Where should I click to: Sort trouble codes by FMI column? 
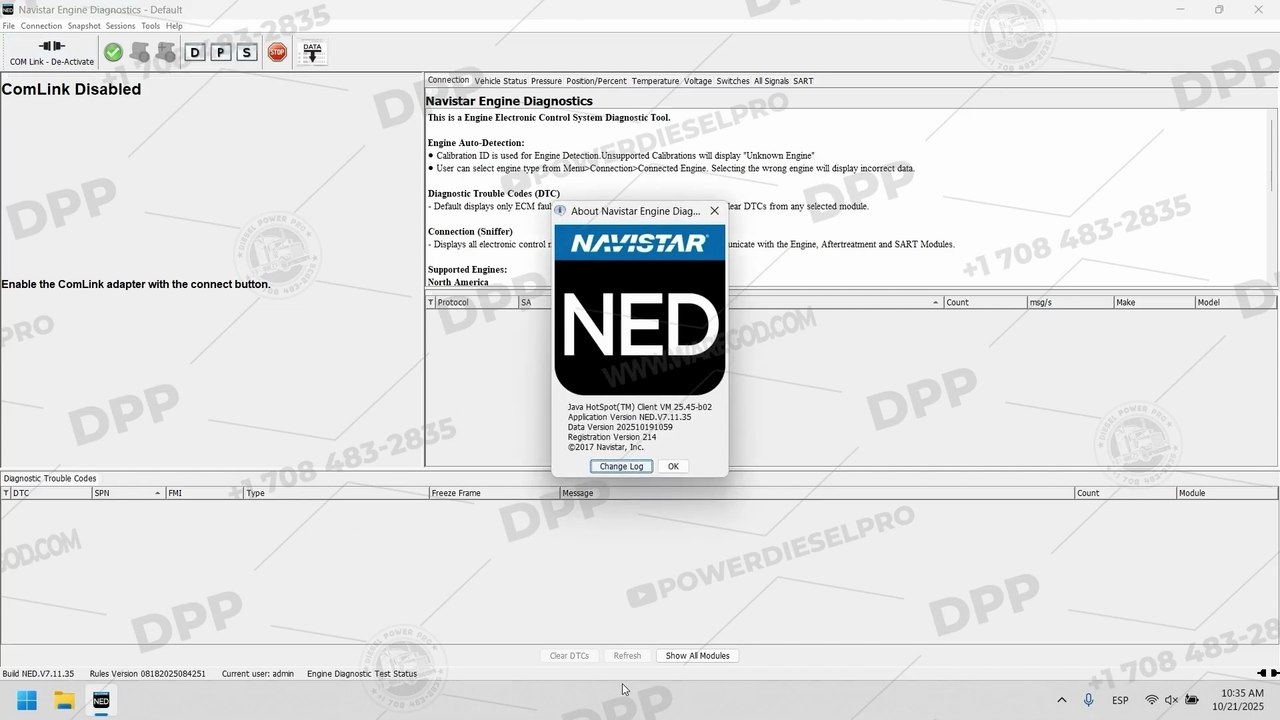(204, 493)
